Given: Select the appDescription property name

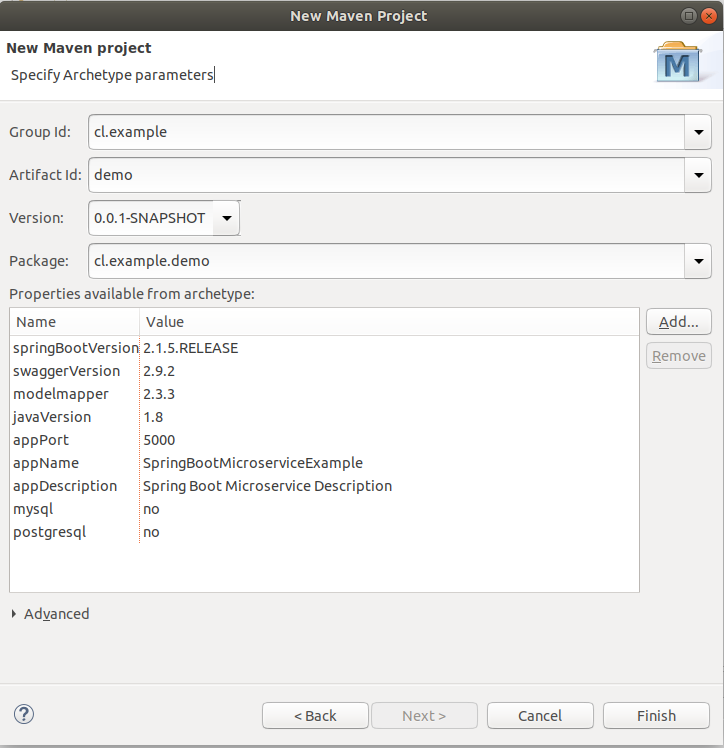Looking at the screenshot, I should 65,486.
